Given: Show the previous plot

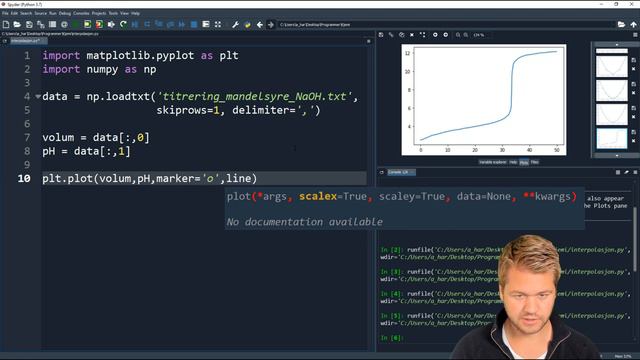Looking at the screenshot, I should (435, 35).
